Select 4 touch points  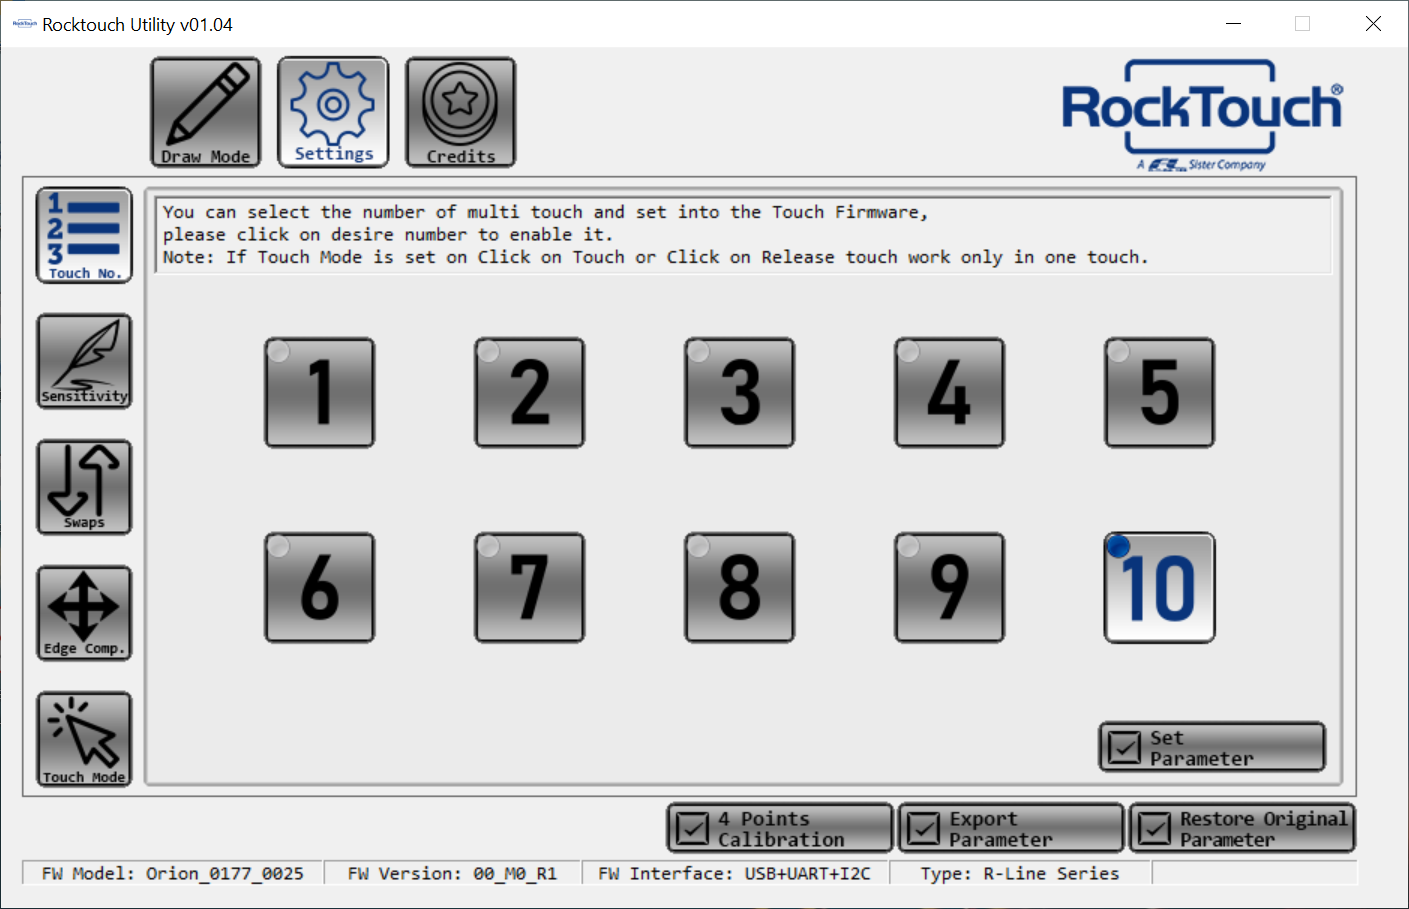[950, 392]
